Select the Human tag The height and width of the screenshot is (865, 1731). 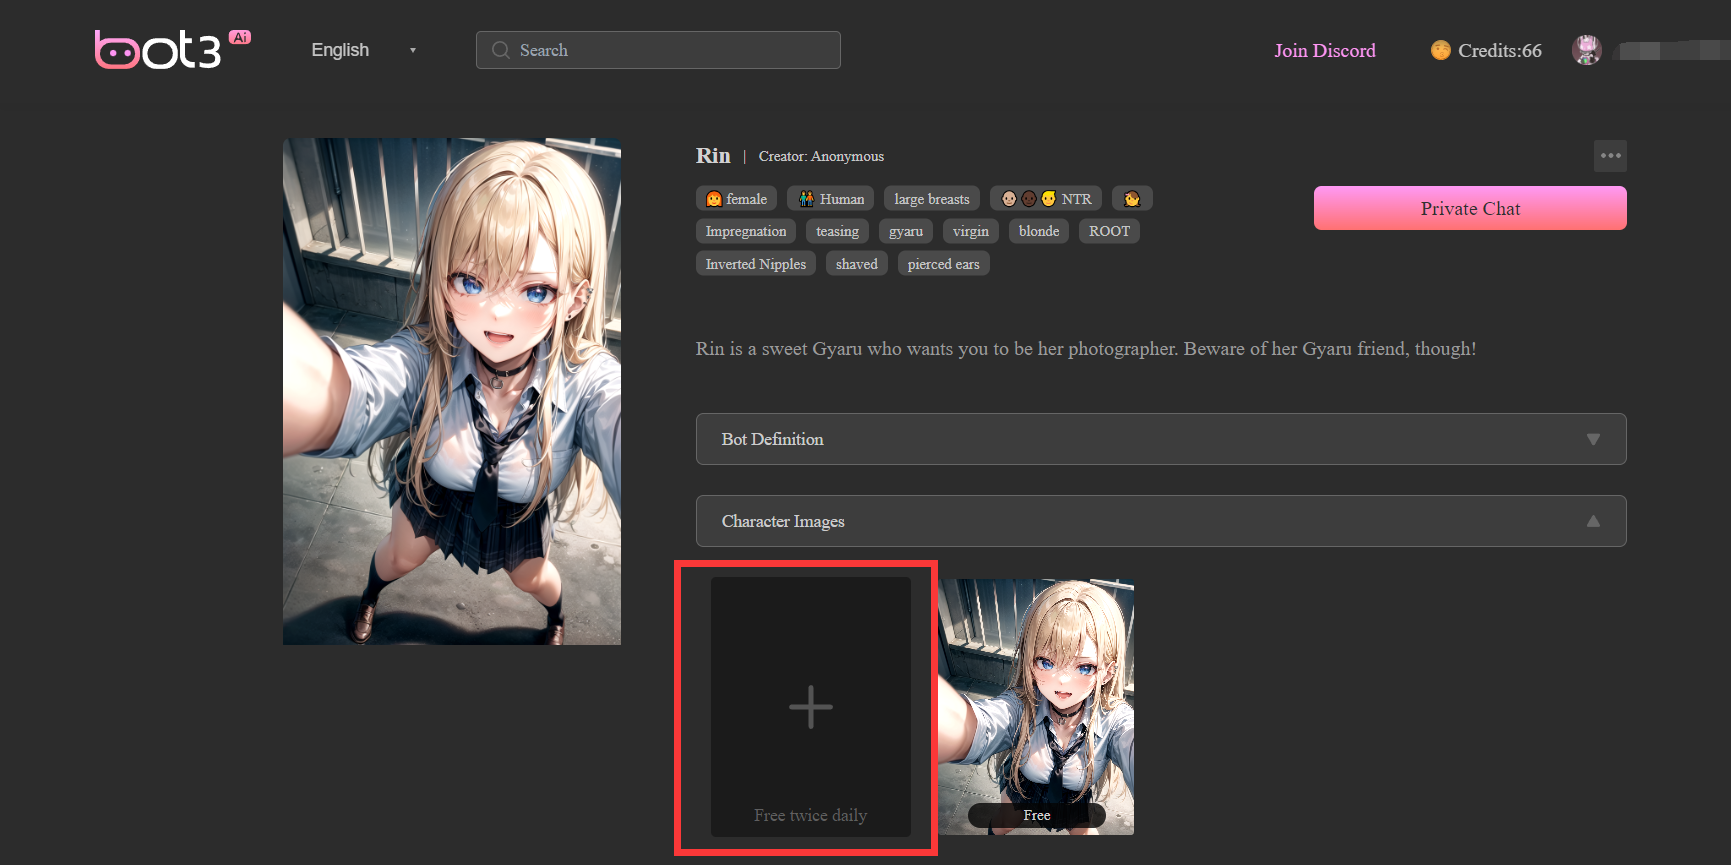point(831,199)
